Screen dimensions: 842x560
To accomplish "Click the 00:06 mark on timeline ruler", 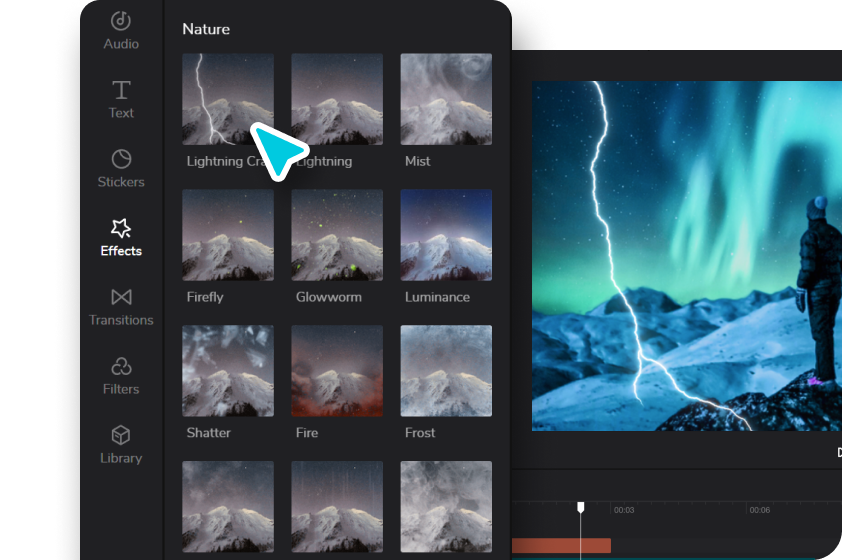I will tap(759, 510).
